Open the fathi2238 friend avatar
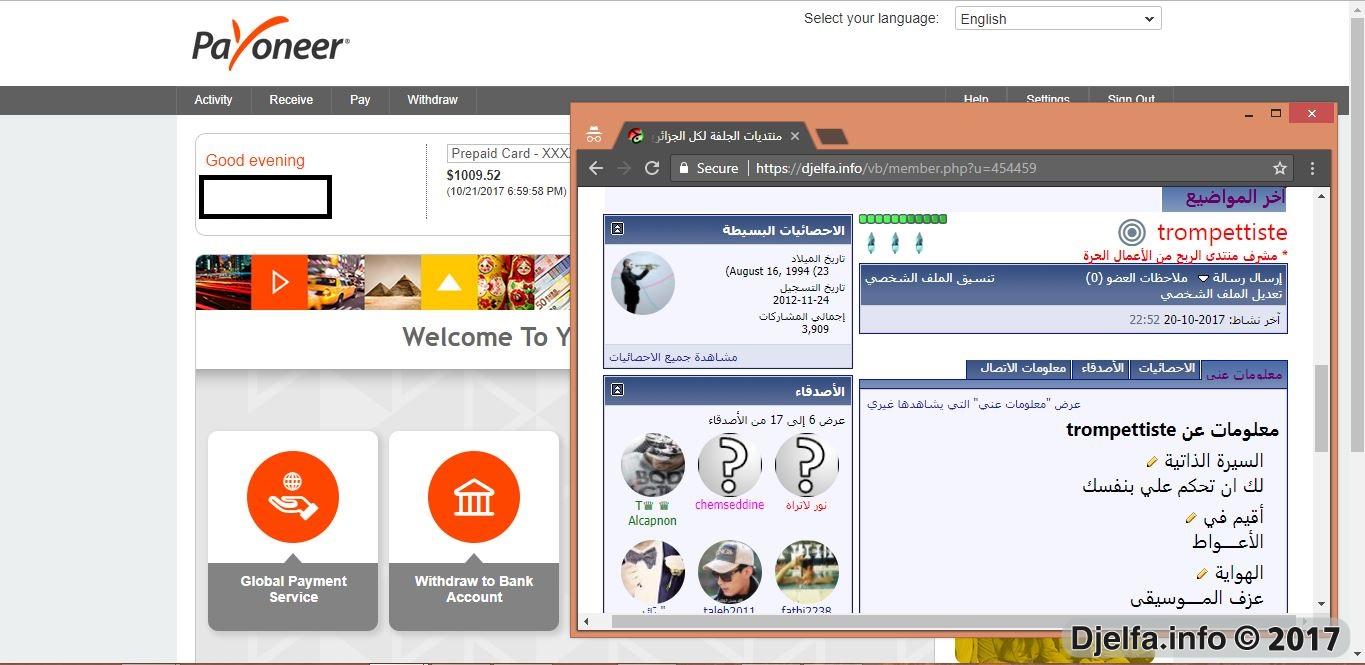 (806, 573)
